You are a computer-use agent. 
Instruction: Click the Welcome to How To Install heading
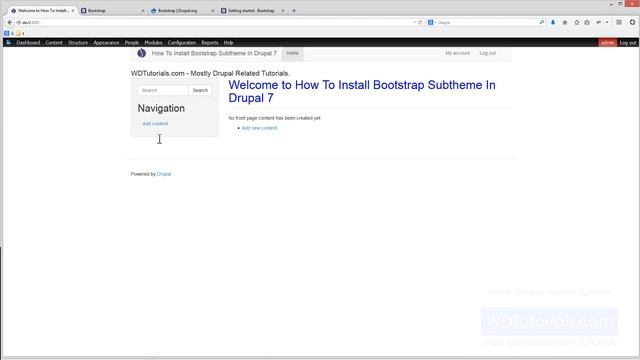pos(362,91)
